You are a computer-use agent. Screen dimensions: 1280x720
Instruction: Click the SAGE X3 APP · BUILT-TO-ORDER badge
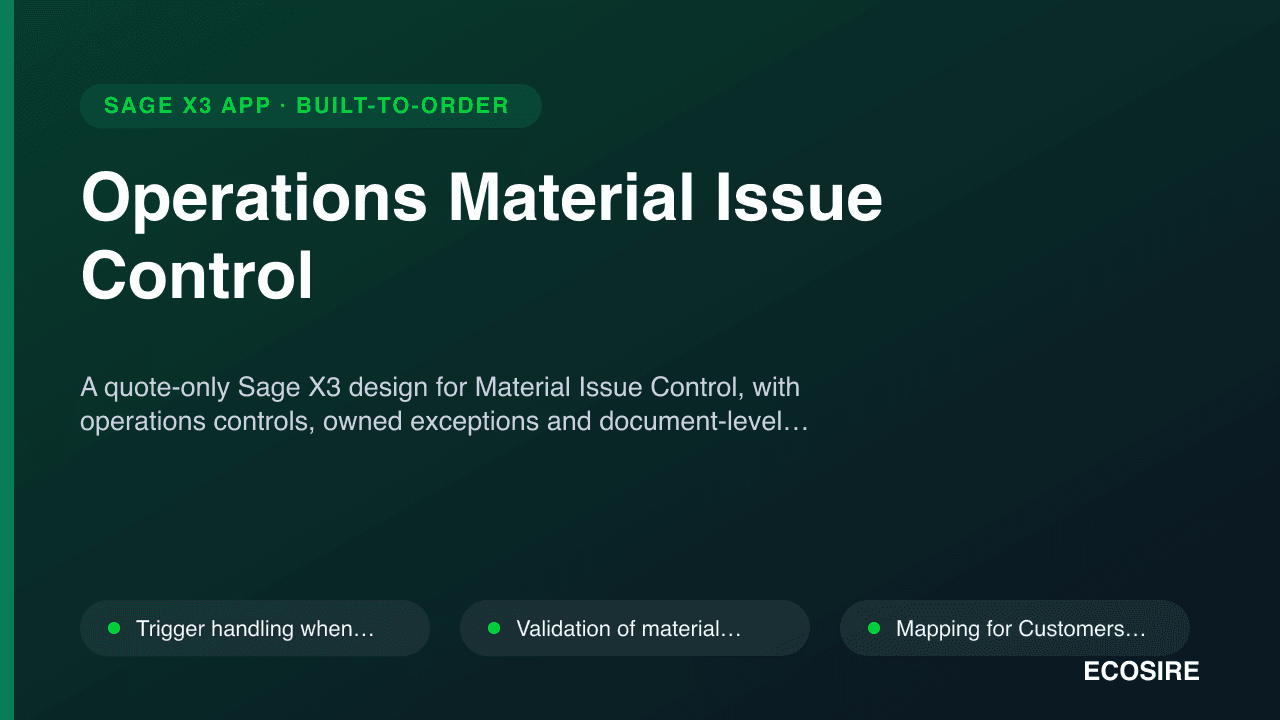(x=311, y=106)
